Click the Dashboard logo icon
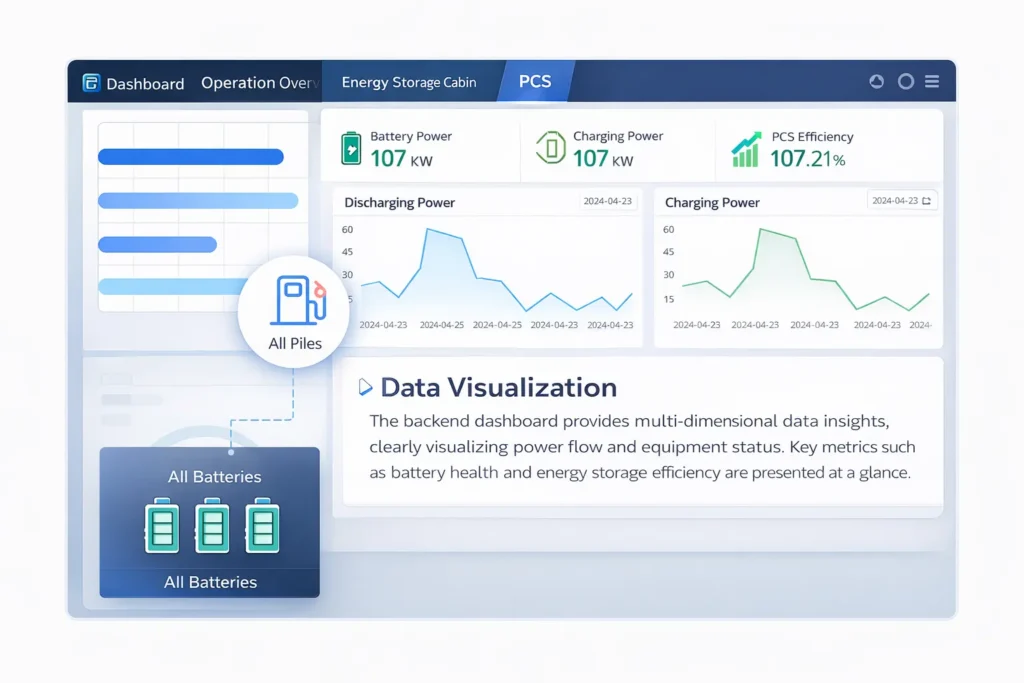This screenshot has height=683, width=1024. click(x=91, y=83)
